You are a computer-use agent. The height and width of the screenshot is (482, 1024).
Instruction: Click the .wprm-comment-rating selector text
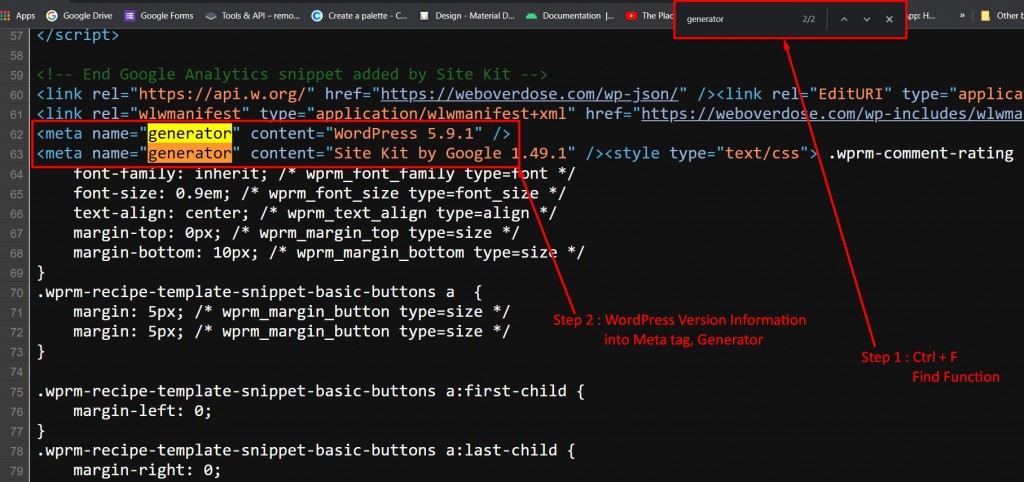921,153
